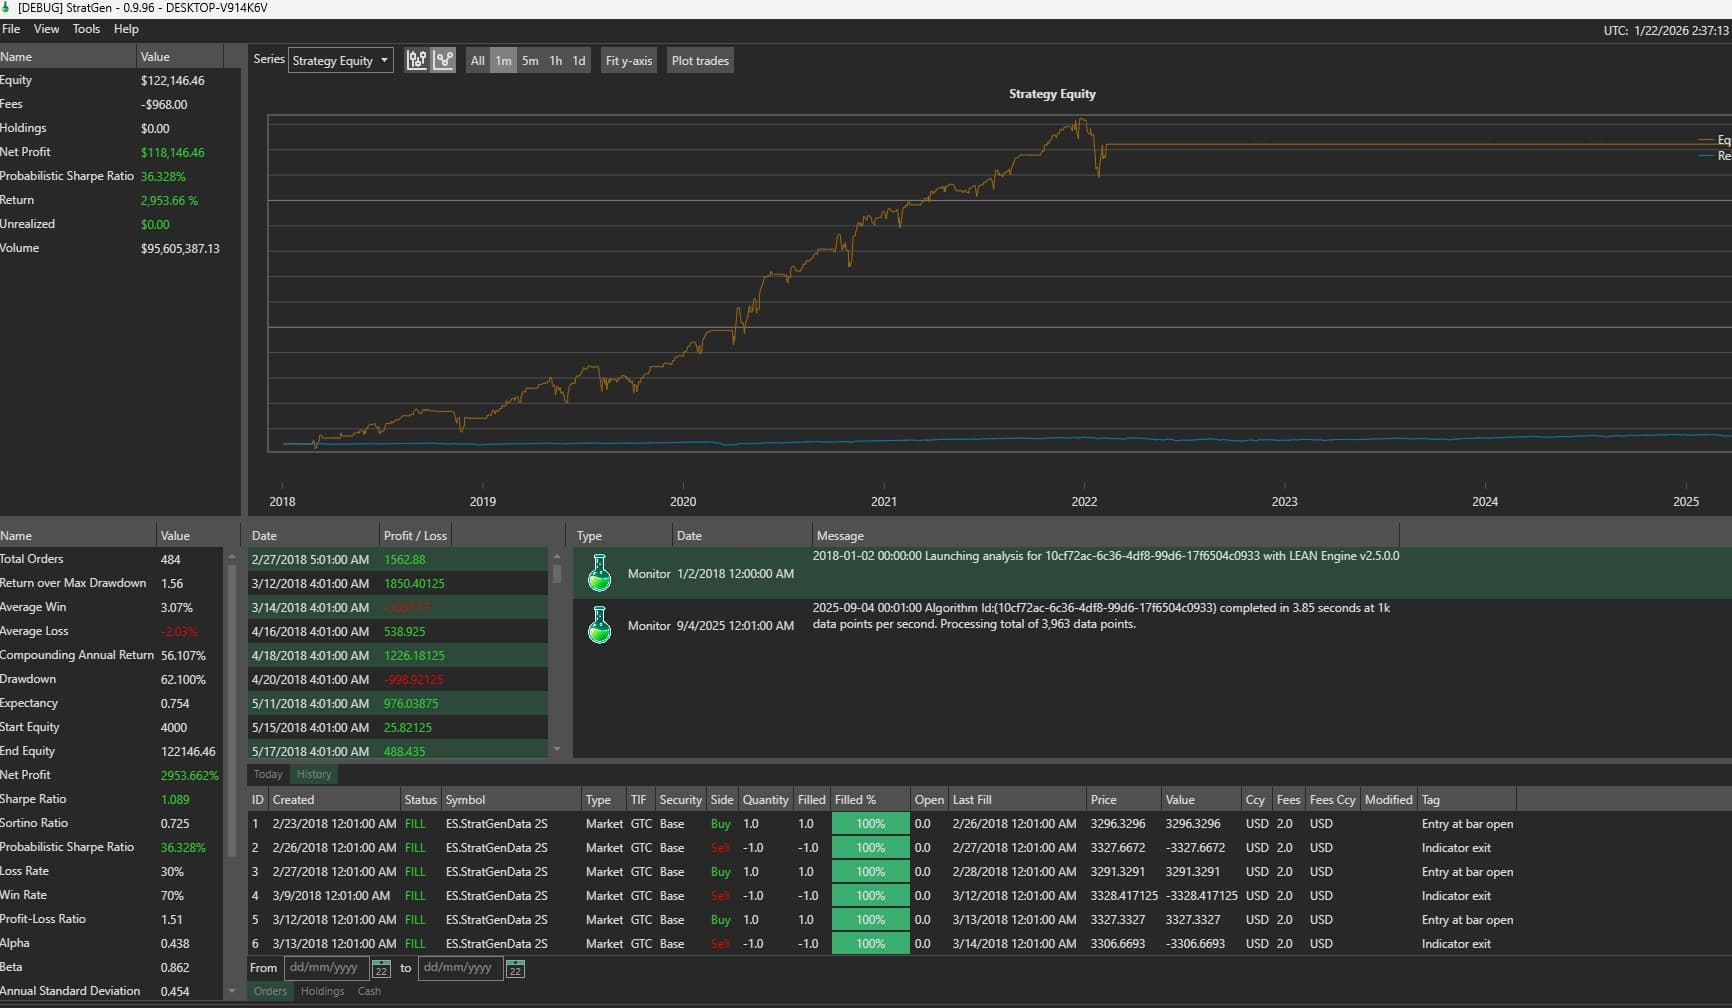
Task: Click 100% filled bar of order 3
Action: tap(871, 872)
